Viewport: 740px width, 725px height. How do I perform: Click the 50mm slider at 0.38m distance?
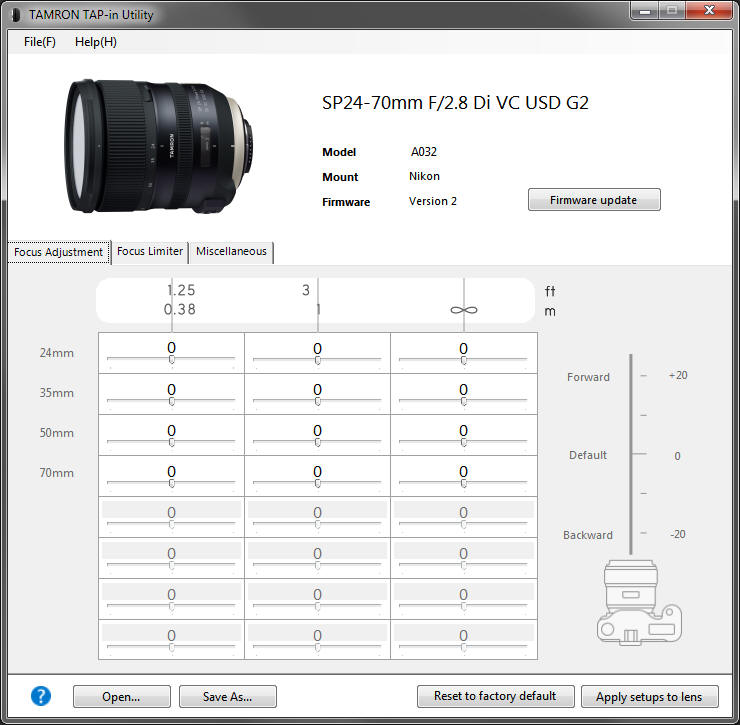(x=171, y=442)
